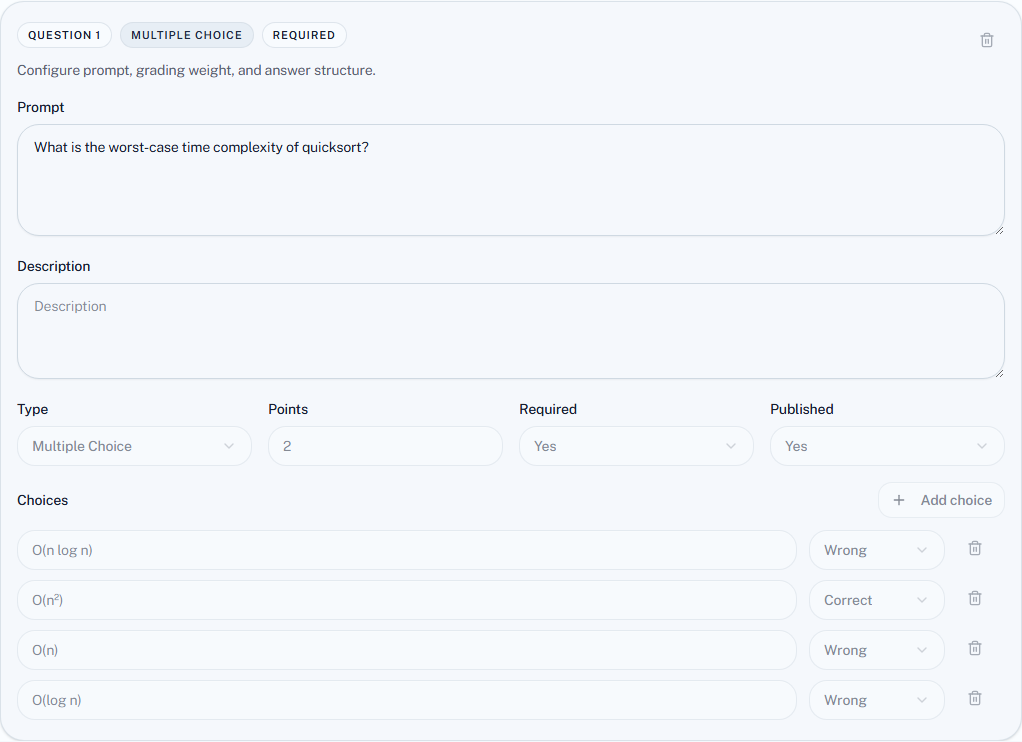The width and height of the screenshot is (1022, 742).
Task: Delete Question 1 using the top trash icon
Action: click(987, 40)
